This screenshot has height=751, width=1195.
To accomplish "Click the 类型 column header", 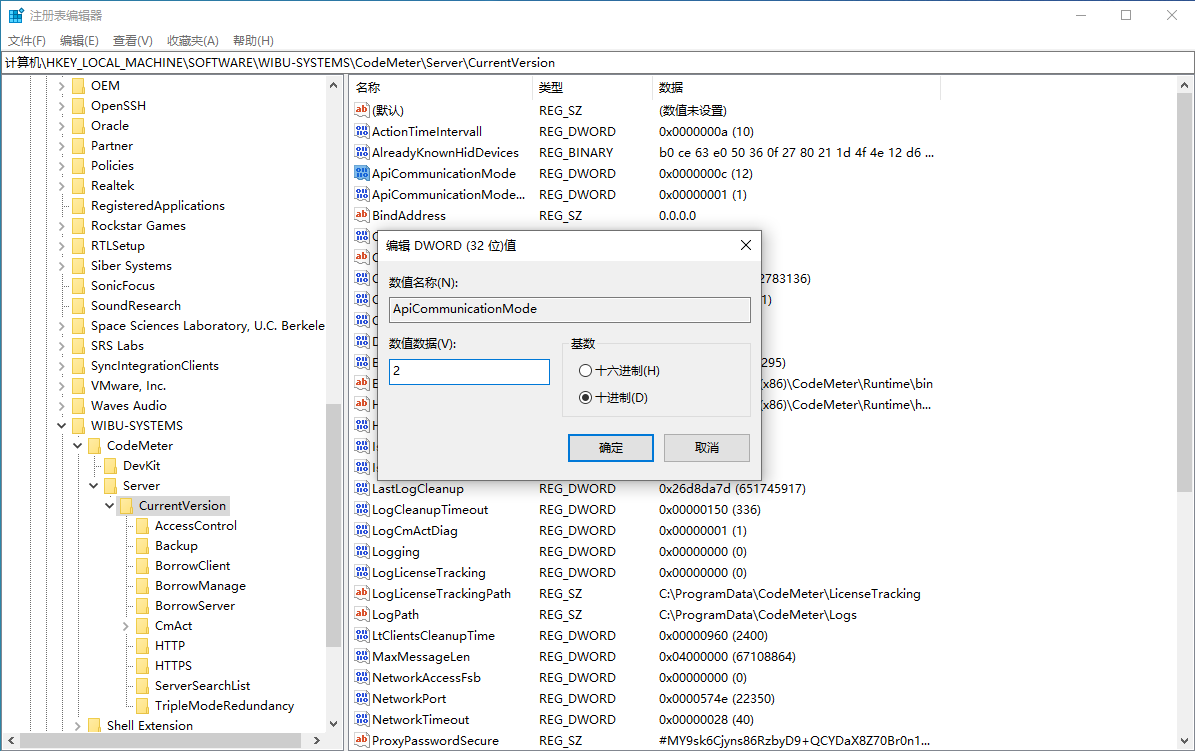I will tap(592, 88).
